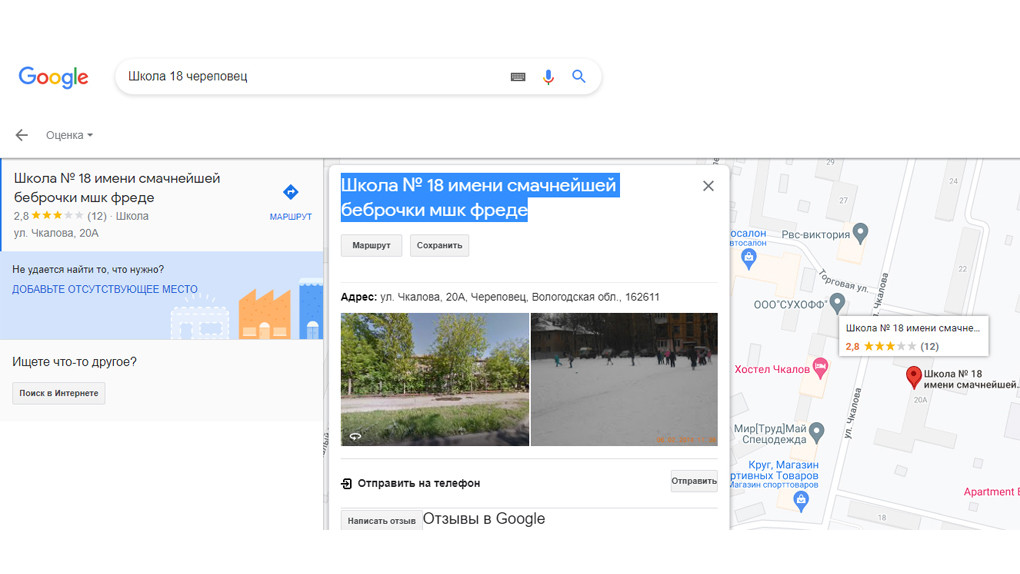Click the blue route diamond icon
This screenshot has height=574, width=1020.
tap(291, 192)
